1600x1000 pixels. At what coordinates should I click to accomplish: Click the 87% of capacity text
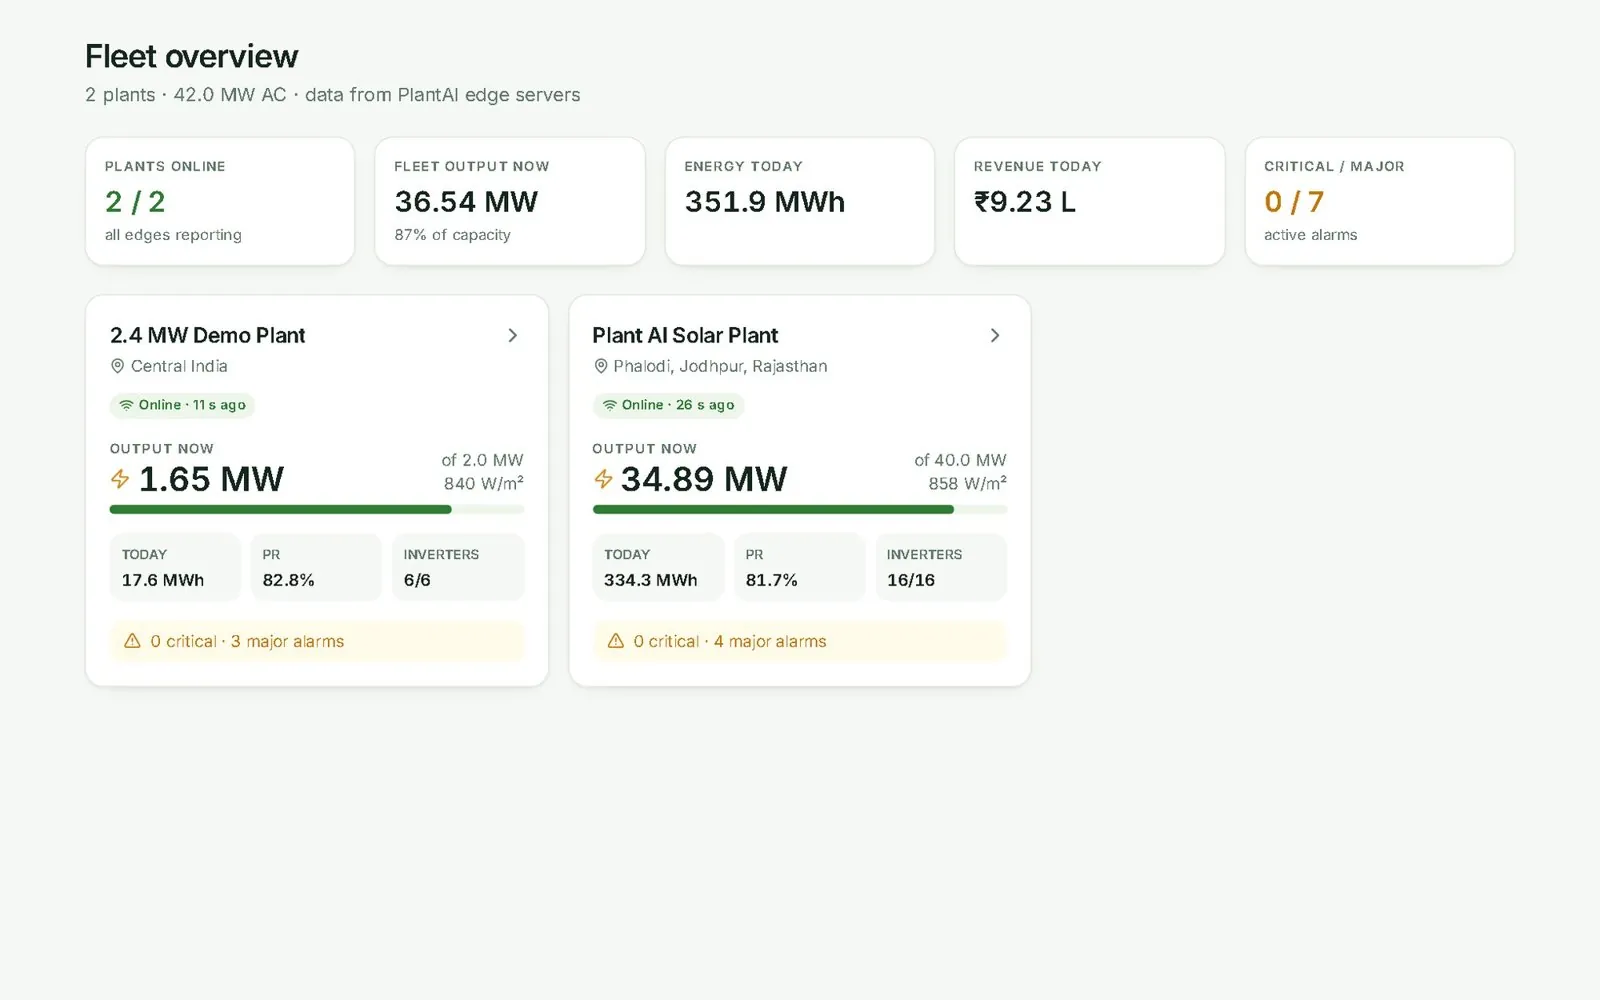452,235
